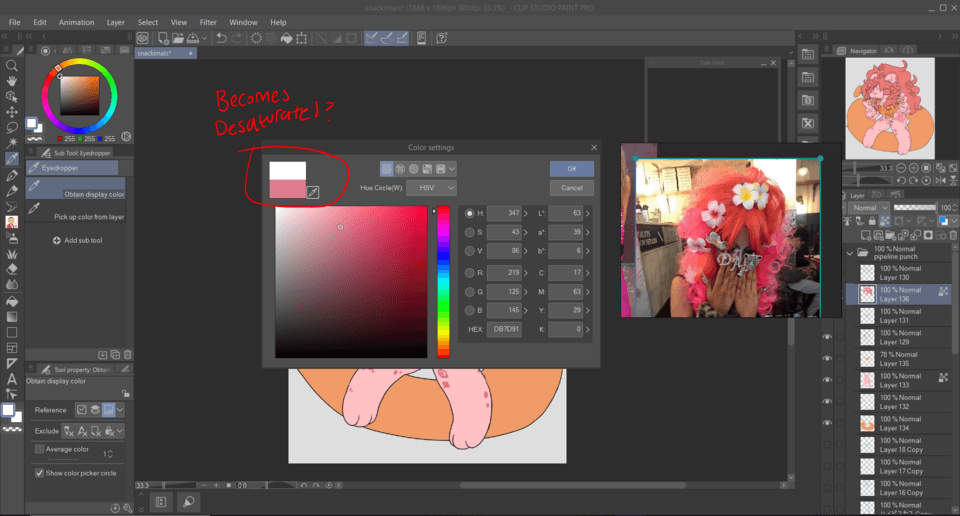Click New canvas icon in command bar
This screenshot has height=516, width=960.
[x=163, y=38]
